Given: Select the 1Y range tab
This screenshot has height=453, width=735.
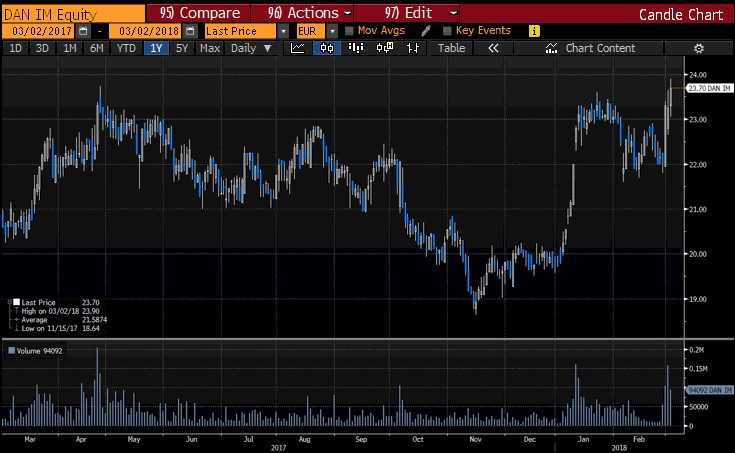Looking at the screenshot, I should [156, 48].
